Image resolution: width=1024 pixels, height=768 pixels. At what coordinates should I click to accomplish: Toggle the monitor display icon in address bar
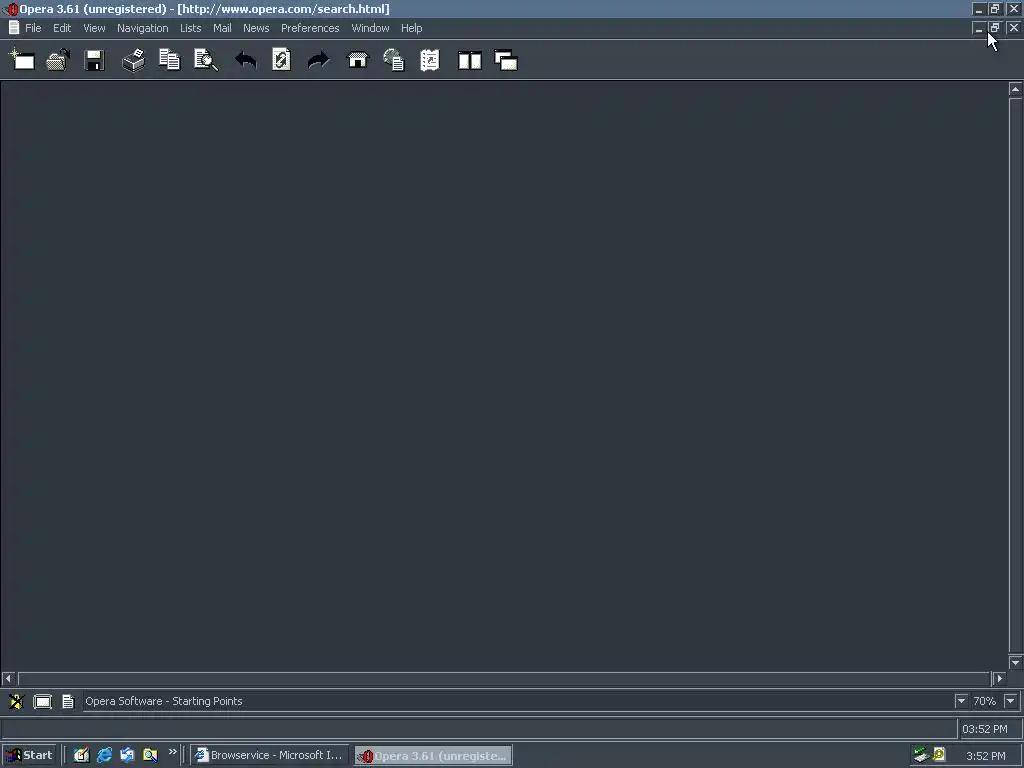42,701
